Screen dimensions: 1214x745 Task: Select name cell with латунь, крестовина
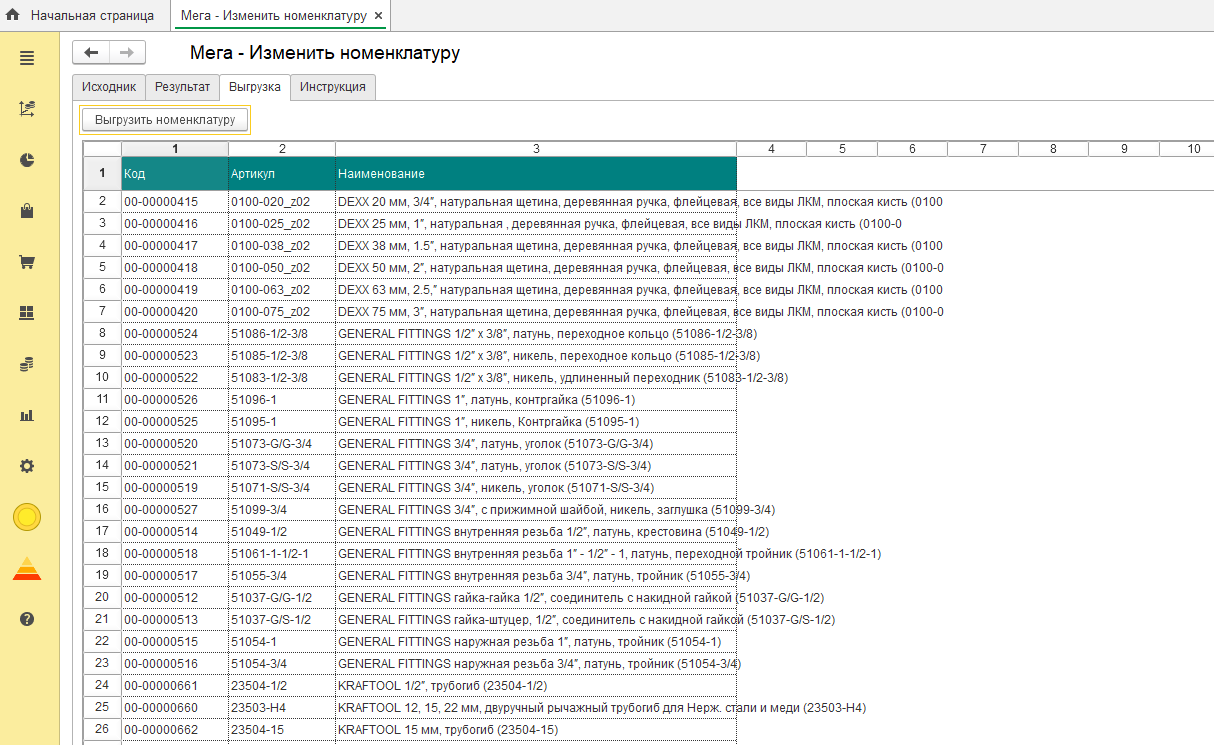point(536,531)
